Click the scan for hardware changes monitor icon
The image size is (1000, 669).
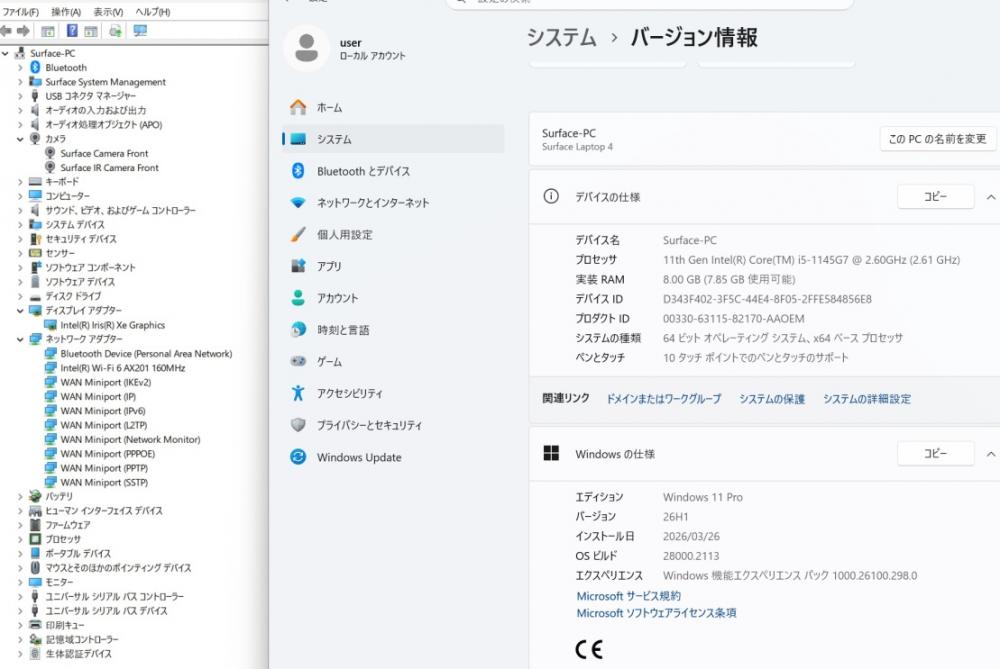click(x=140, y=31)
